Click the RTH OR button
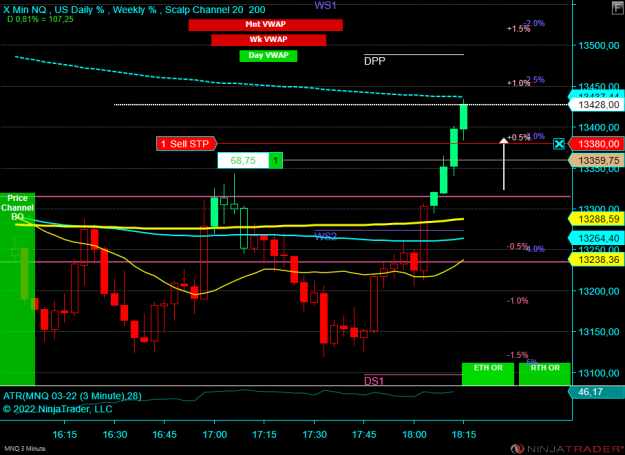The height and width of the screenshot is (455, 625). click(545, 374)
